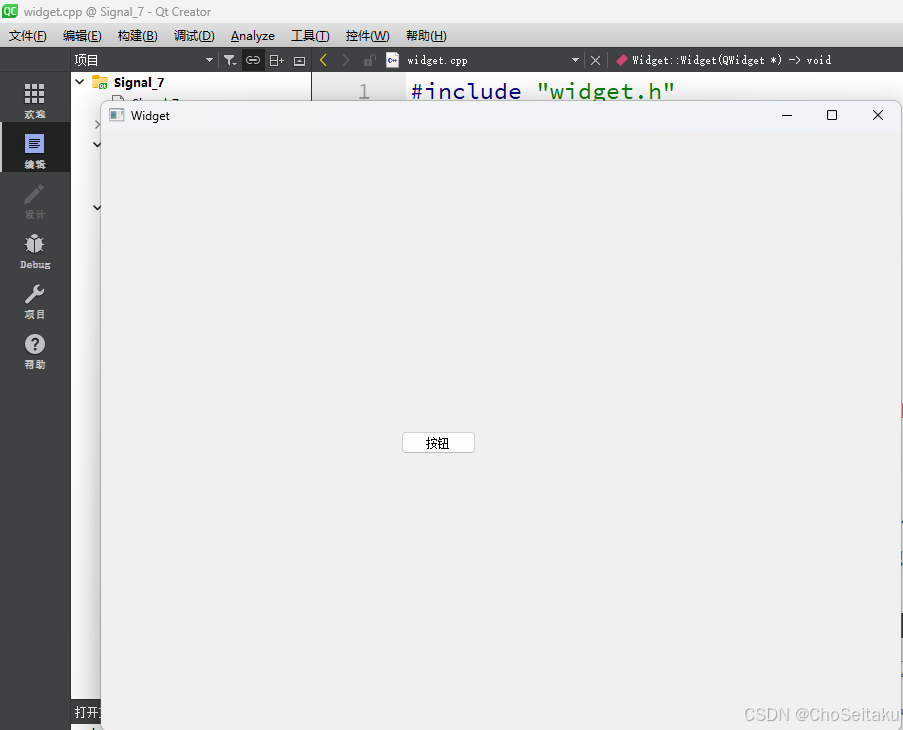903x730 pixels.
Task: Maximize the Widget window
Action: [832, 115]
